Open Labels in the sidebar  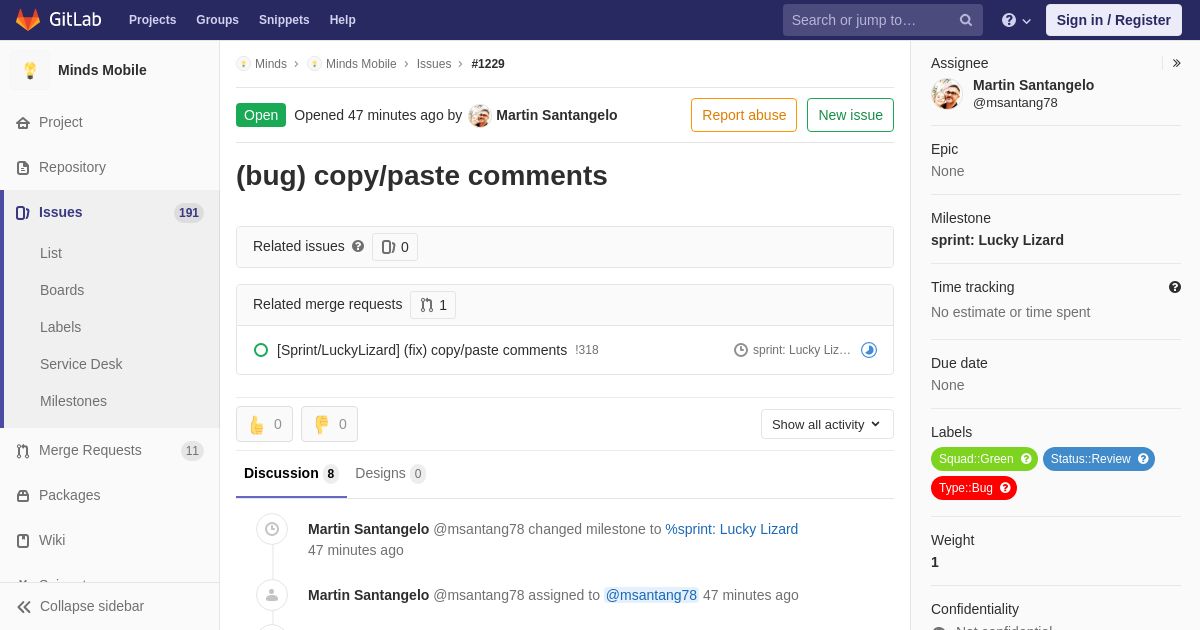[60, 327]
